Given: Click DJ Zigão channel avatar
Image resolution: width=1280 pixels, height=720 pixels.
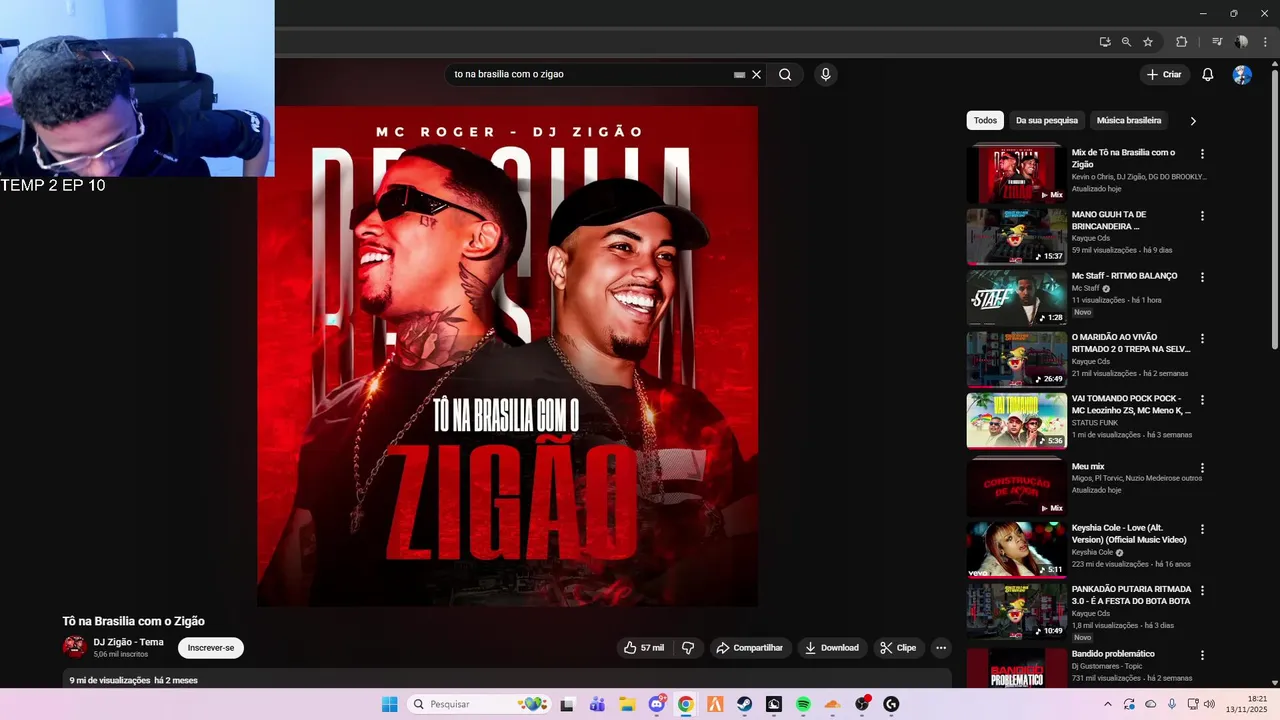Looking at the screenshot, I should click(74, 647).
